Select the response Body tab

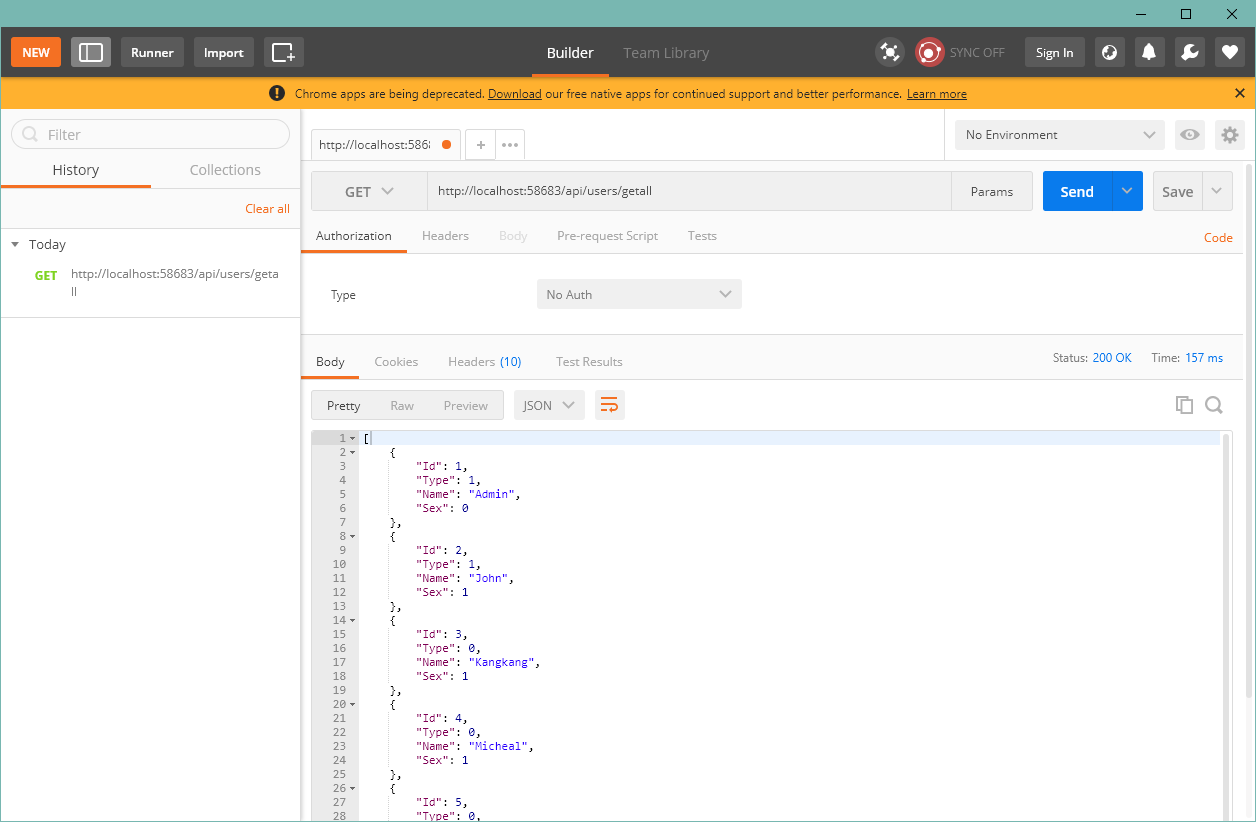click(x=330, y=362)
